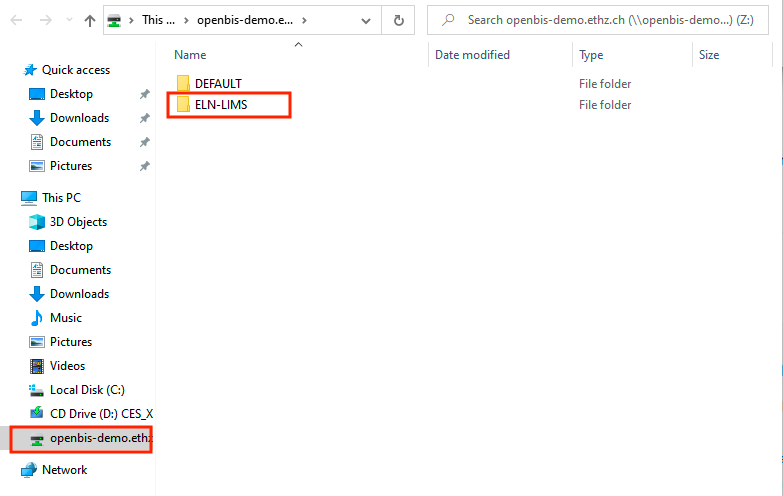783x496 pixels.
Task: Expand the chevron after 'This ...' breadcrumb
Action: [x=186, y=20]
